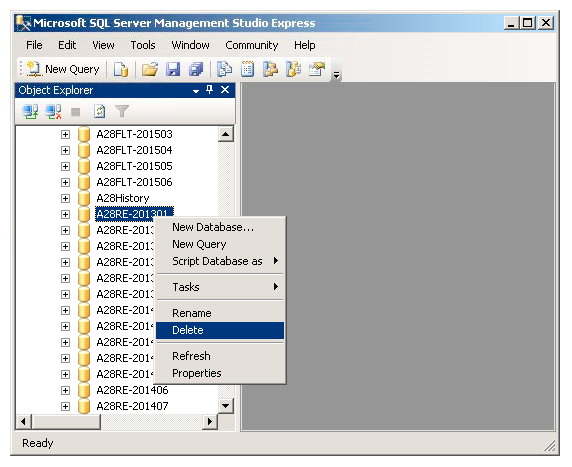Screen dimensions: 572x467
Task: Open the Object Explorer window position dropdown
Action: pyautogui.click(x=196, y=90)
